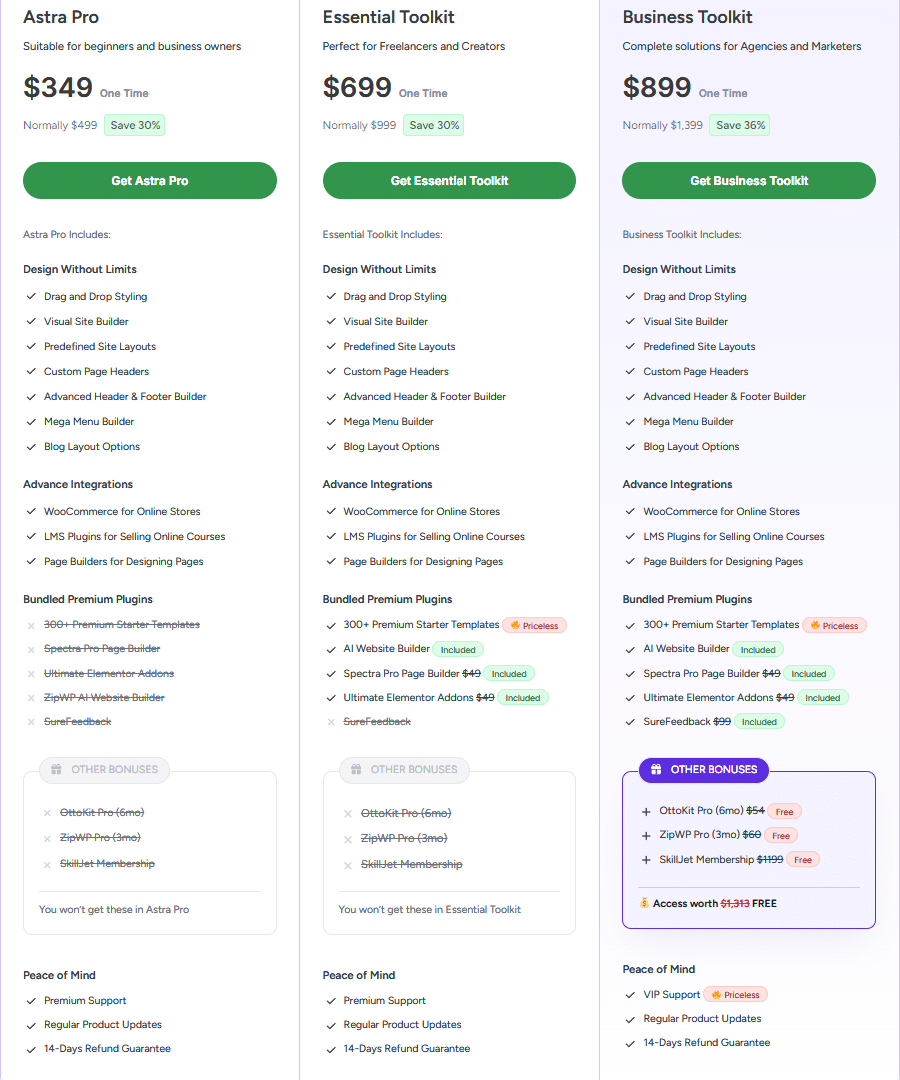Click gift icon in Astra Pro Other Bonuses
This screenshot has height=1080, width=900.
(56, 770)
